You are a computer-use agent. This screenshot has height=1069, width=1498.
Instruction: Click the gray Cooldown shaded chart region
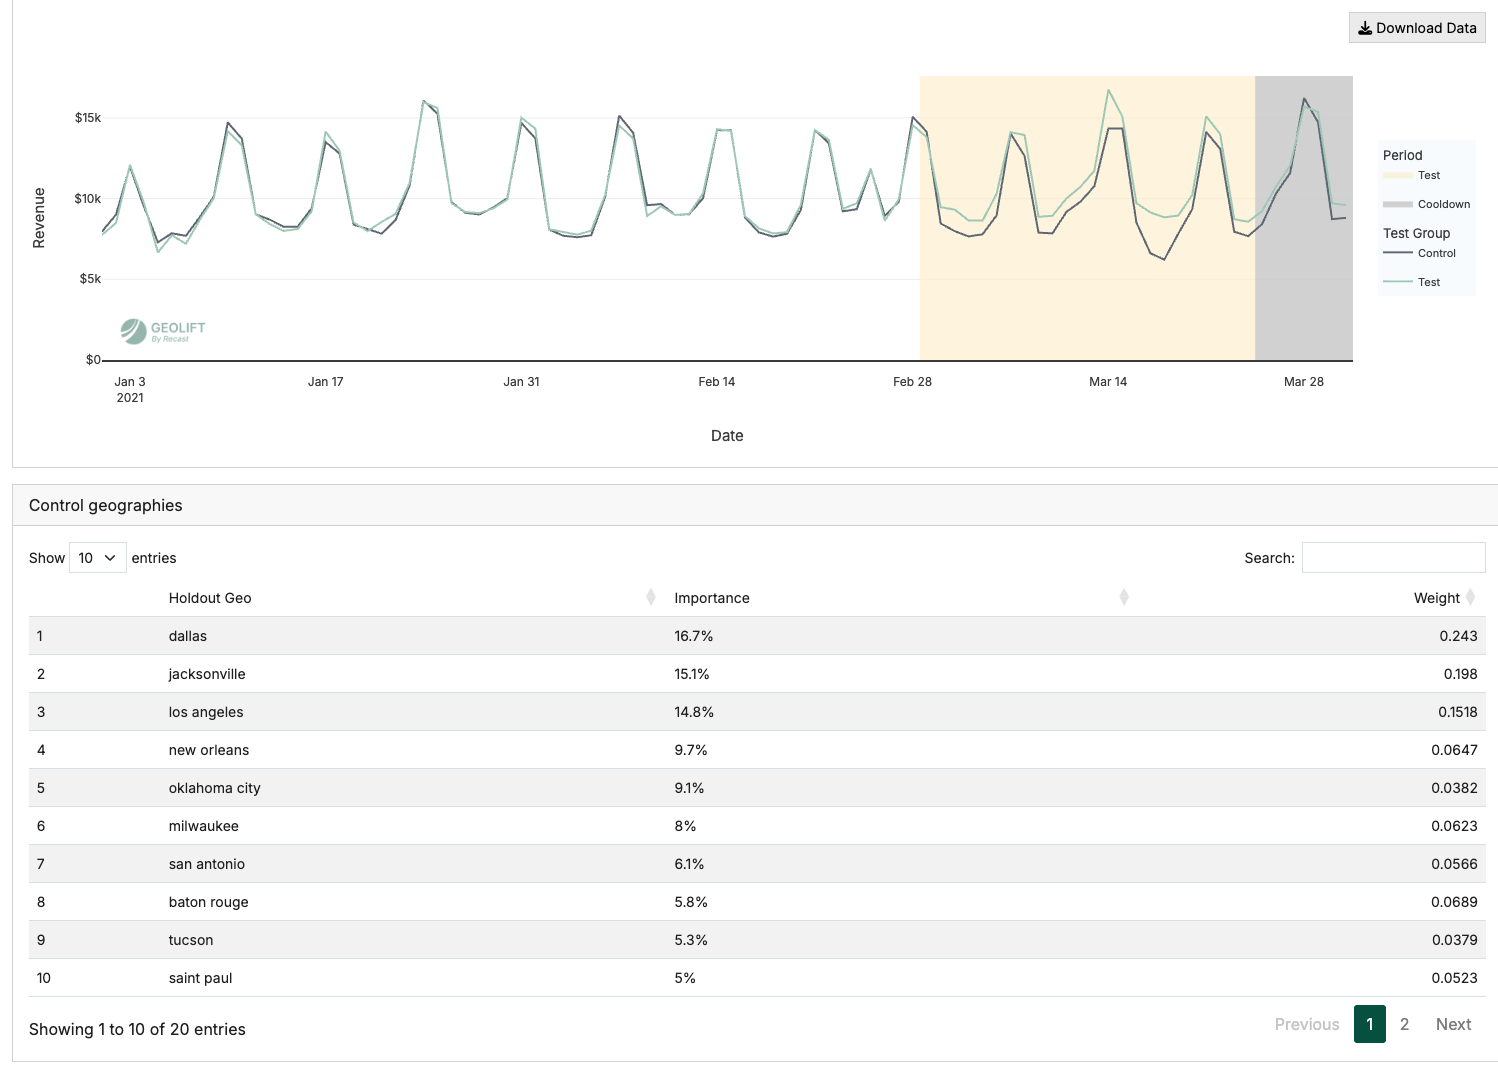pyautogui.click(x=1303, y=300)
